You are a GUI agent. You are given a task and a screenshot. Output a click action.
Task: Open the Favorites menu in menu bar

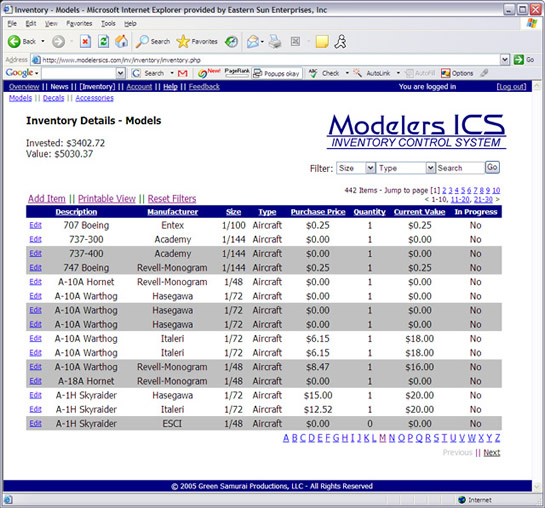(79, 24)
